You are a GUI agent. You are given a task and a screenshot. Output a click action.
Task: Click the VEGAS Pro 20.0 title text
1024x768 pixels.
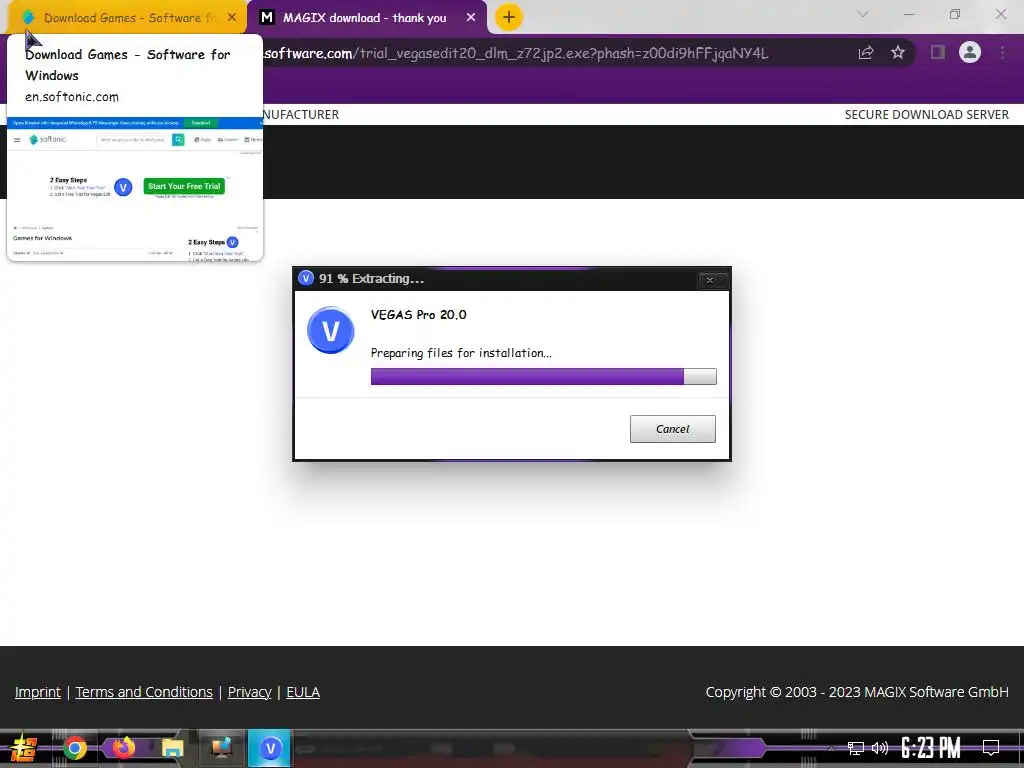419,315
